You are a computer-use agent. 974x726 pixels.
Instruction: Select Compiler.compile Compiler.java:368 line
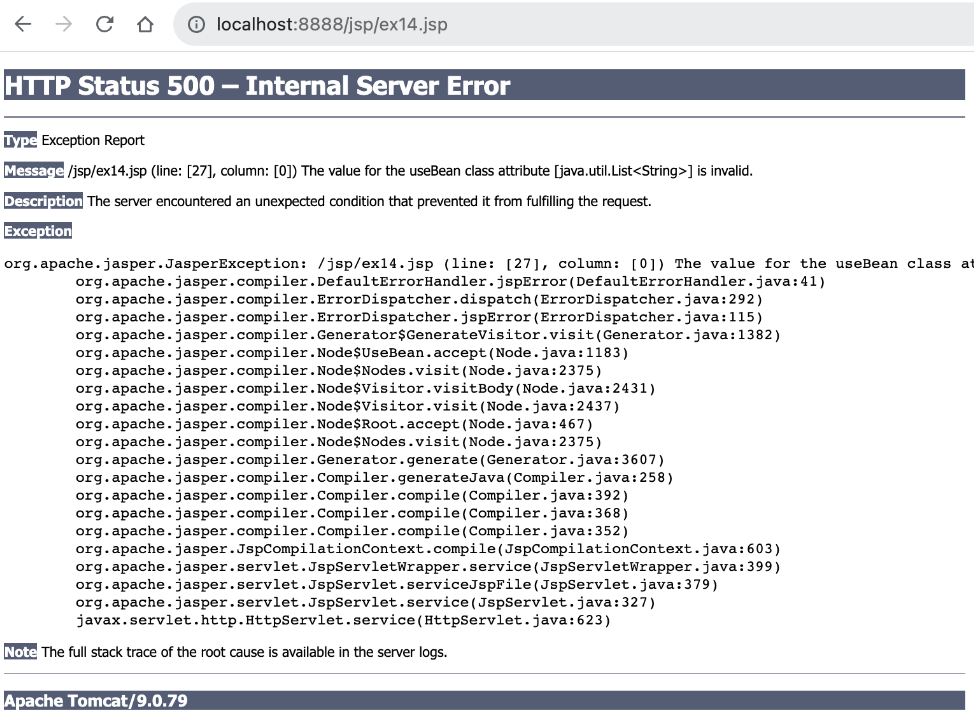point(352,513)
